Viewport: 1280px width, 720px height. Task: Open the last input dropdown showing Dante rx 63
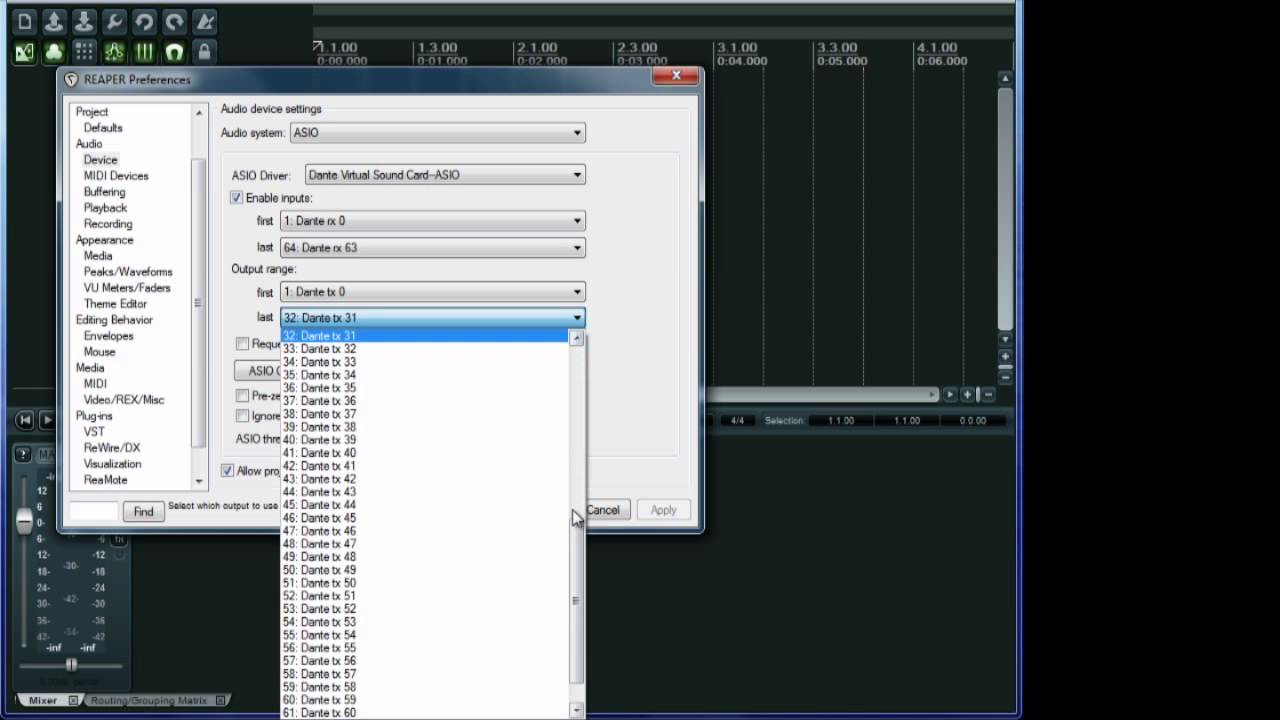432,248
